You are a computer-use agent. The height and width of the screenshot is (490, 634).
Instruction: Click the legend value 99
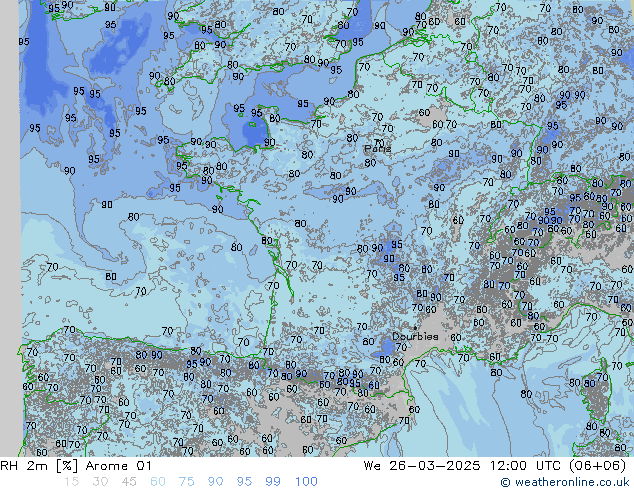tap(273, 482)
